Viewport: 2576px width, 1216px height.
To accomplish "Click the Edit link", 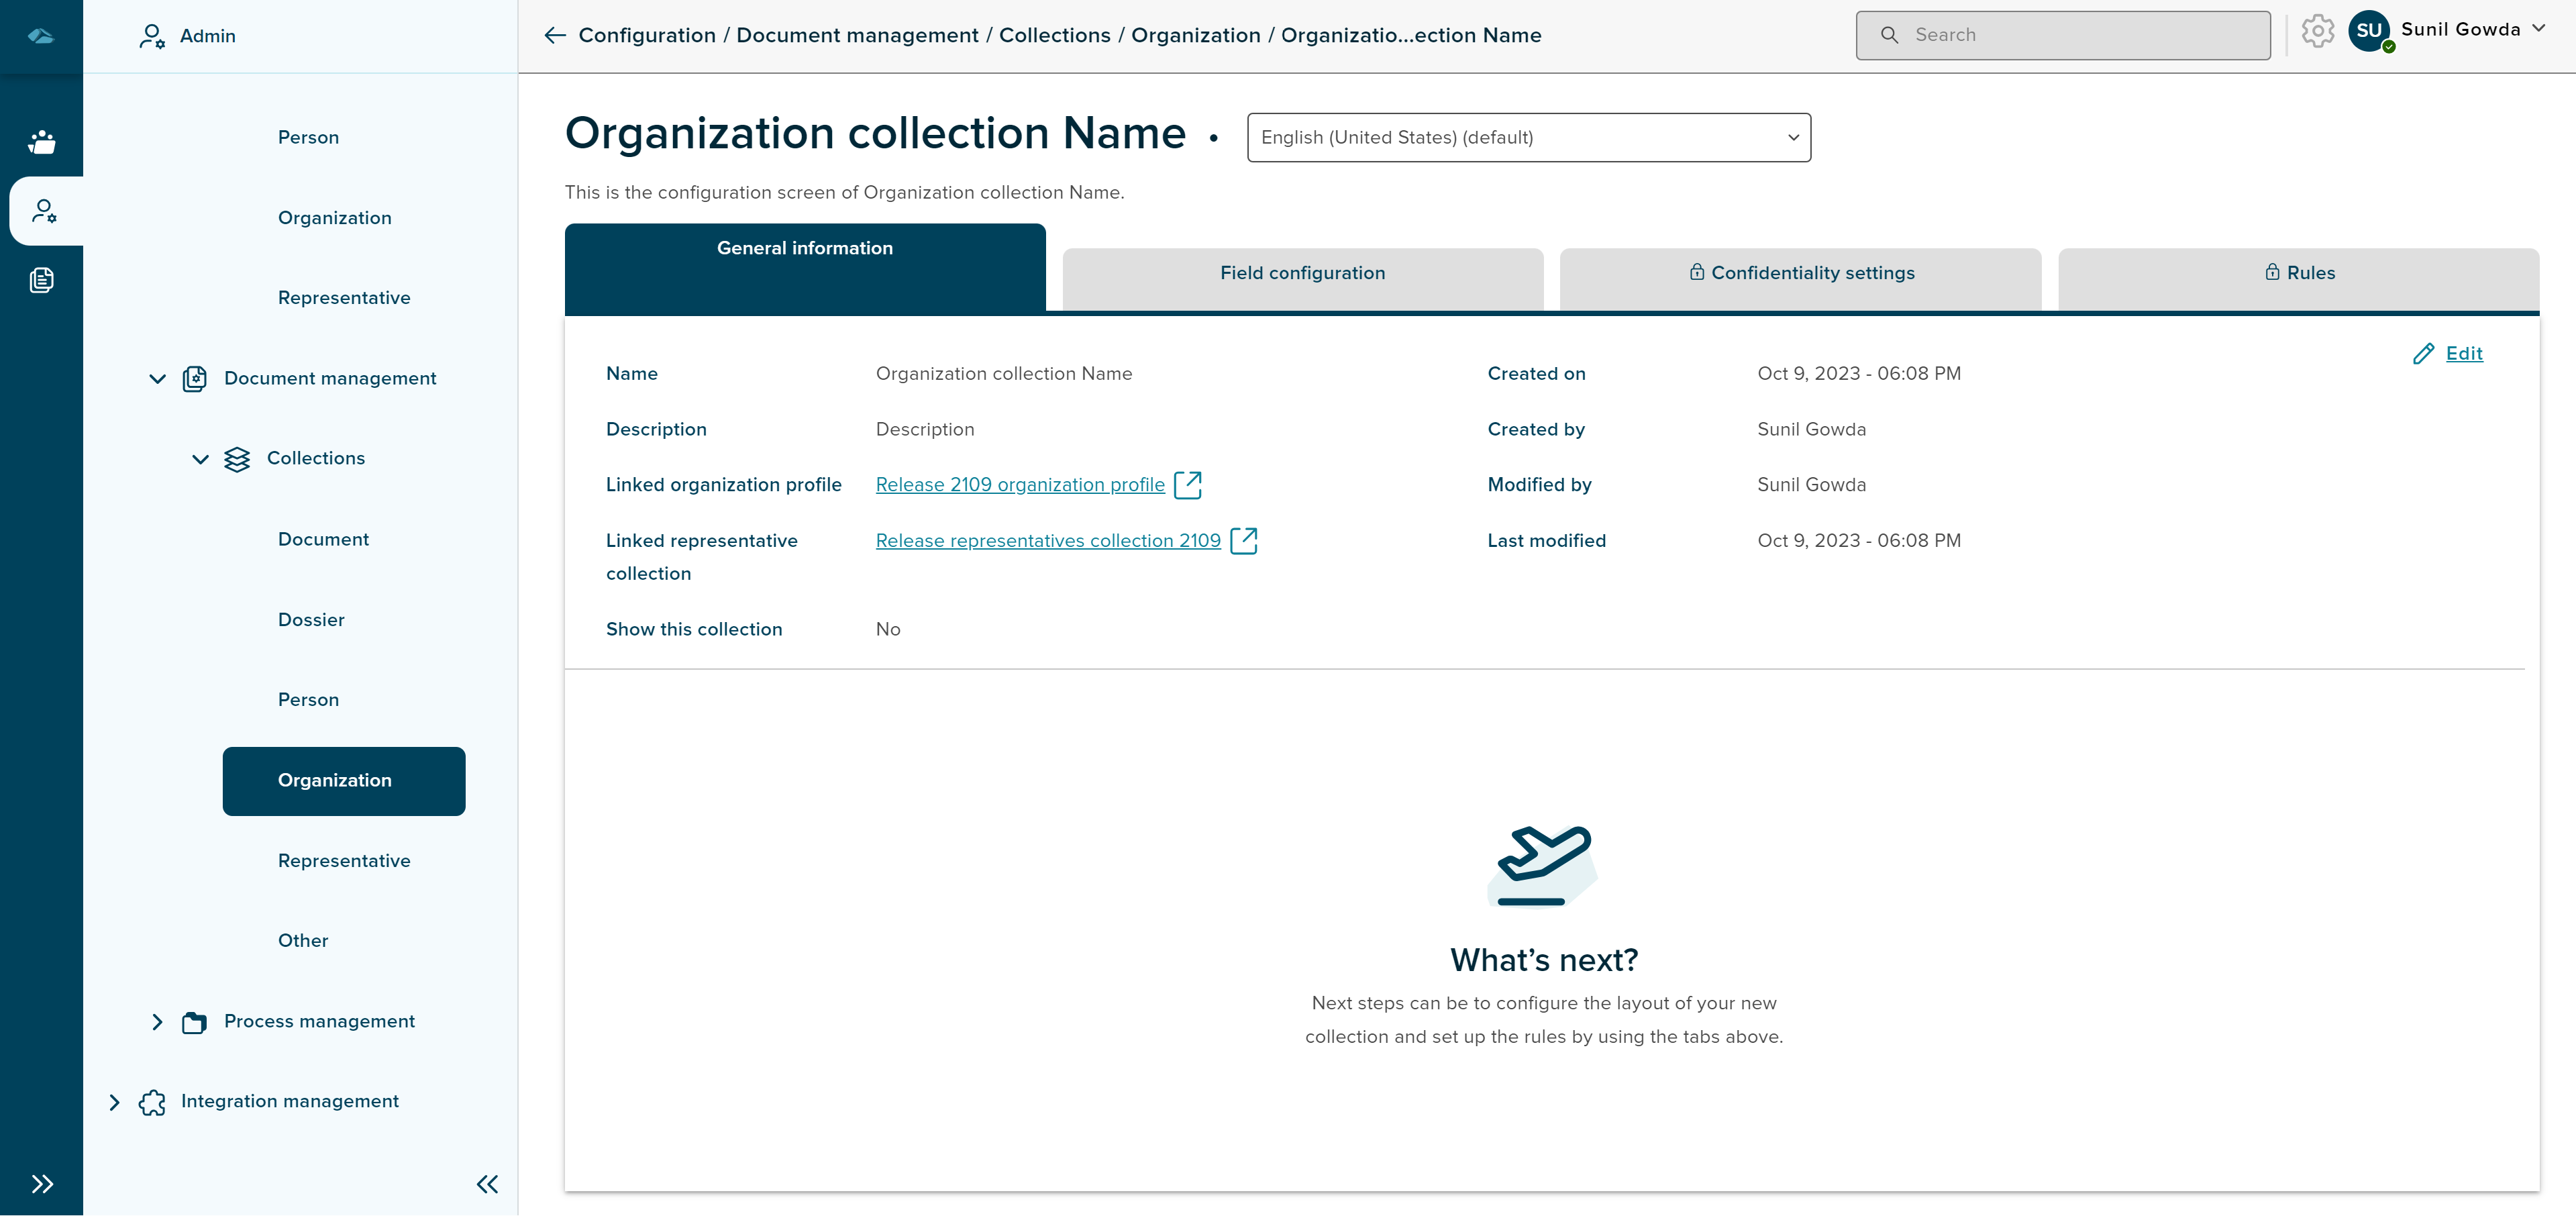I will [2463, 354].
